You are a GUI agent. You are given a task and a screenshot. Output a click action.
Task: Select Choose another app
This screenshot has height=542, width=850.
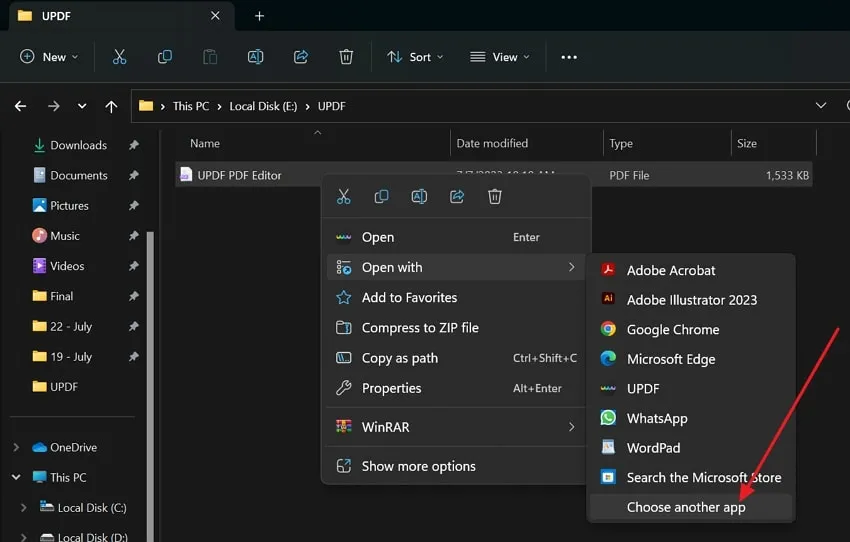click(685, 508)
